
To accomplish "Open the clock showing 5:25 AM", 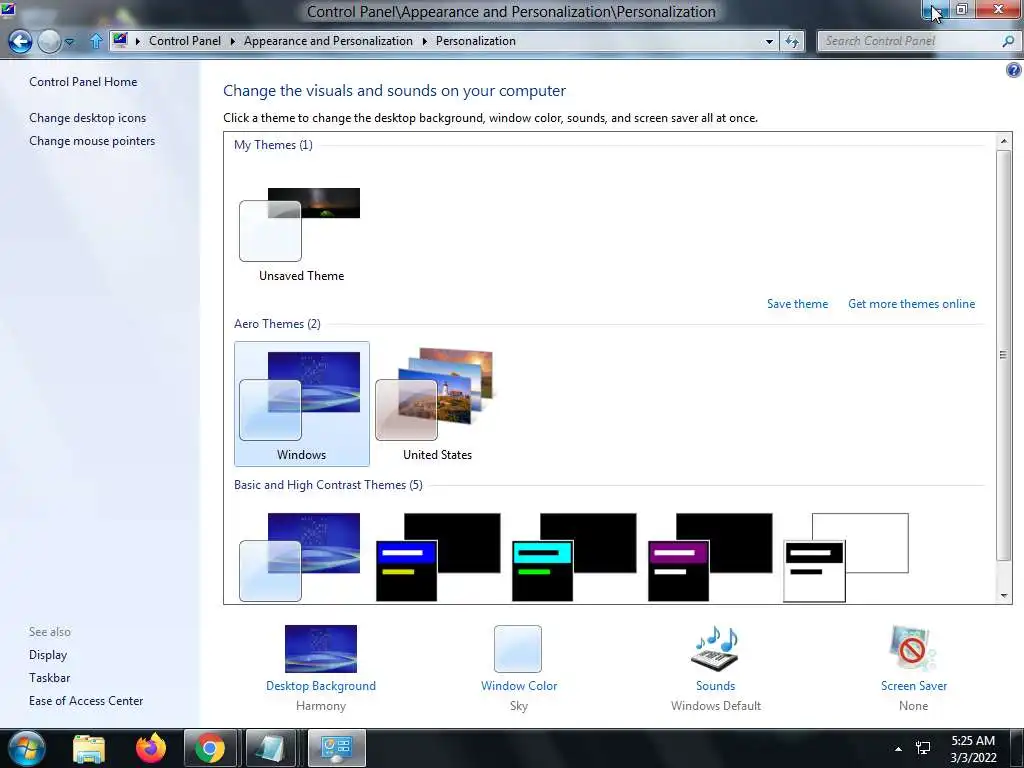I will click(x=973, y=749).
